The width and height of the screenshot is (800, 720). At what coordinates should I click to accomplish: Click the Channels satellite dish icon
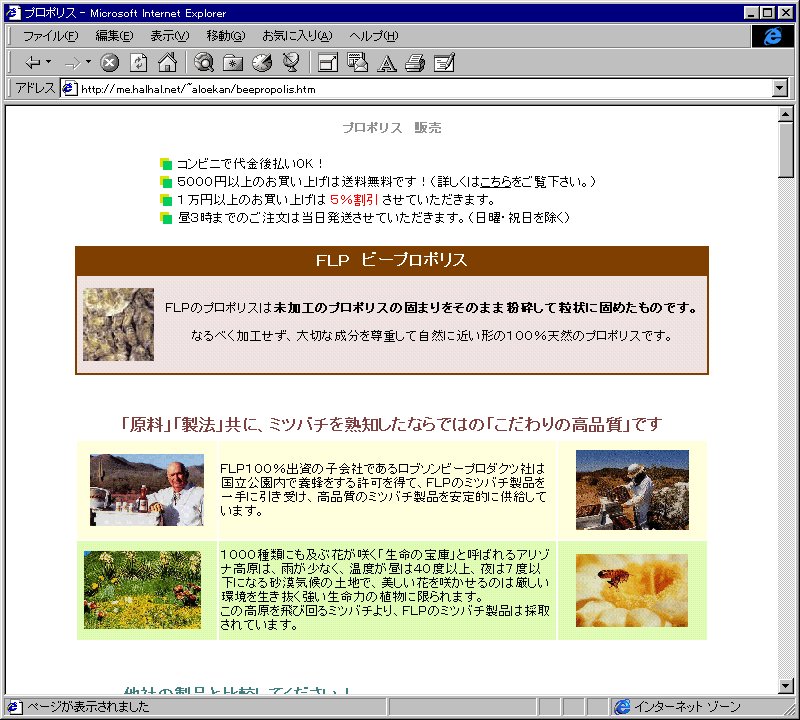pyautogui.click(x=291, y=63)
